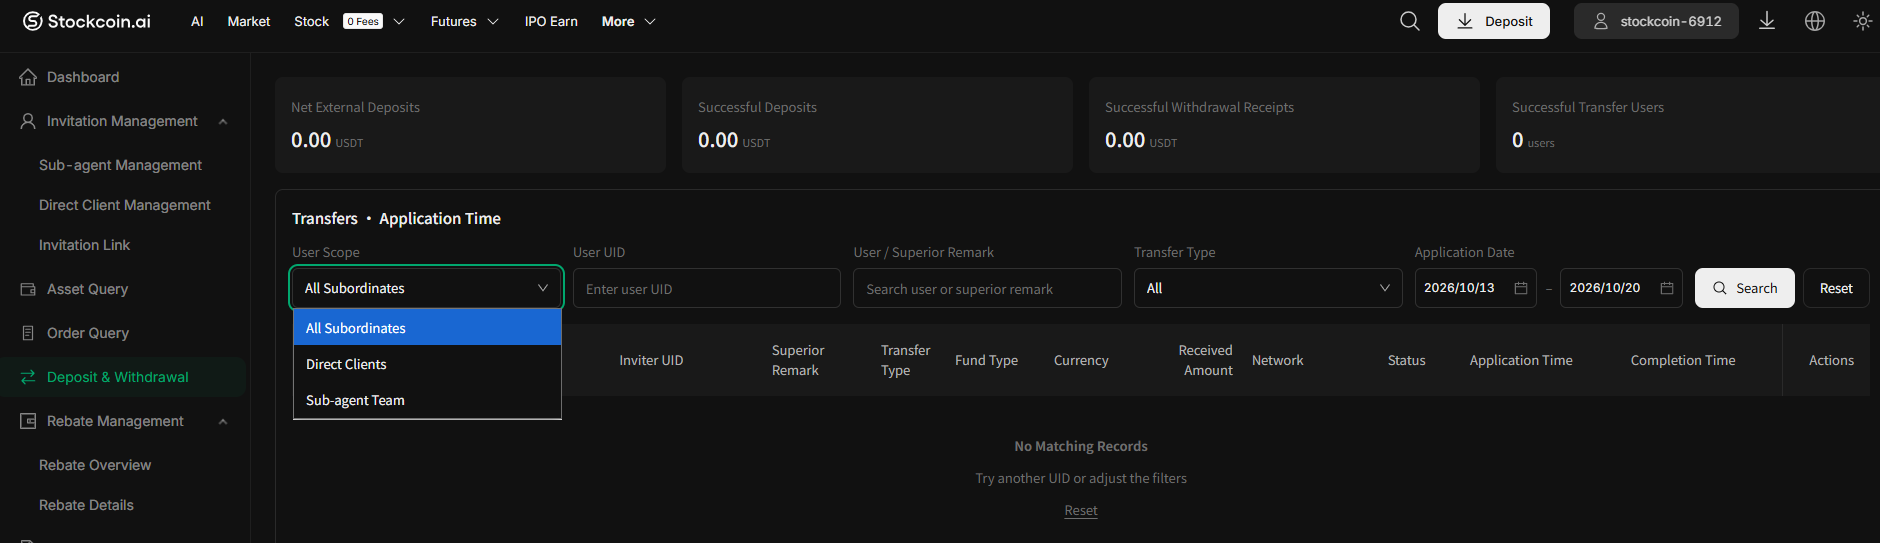This screenshot has height=543, width=1880.
Task: Expand the More menu chevron
Action: (650, 21)
